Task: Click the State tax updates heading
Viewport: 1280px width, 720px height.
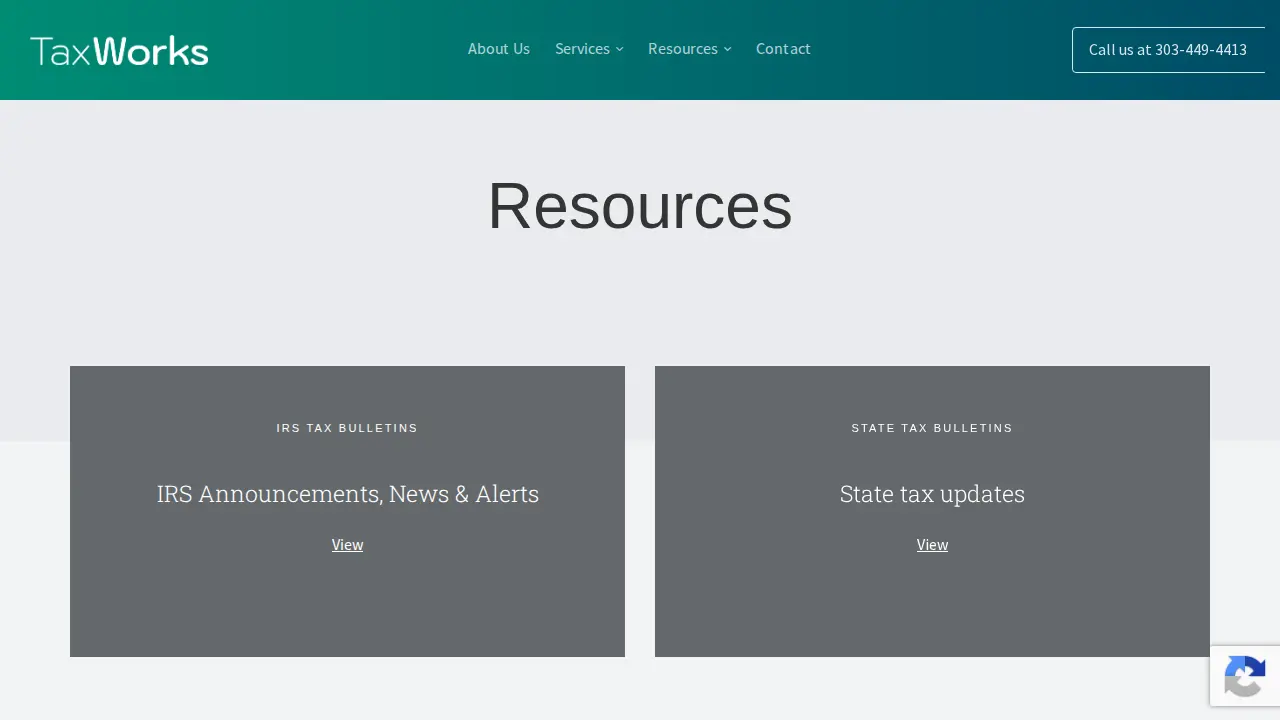Action: click(932, 494)
